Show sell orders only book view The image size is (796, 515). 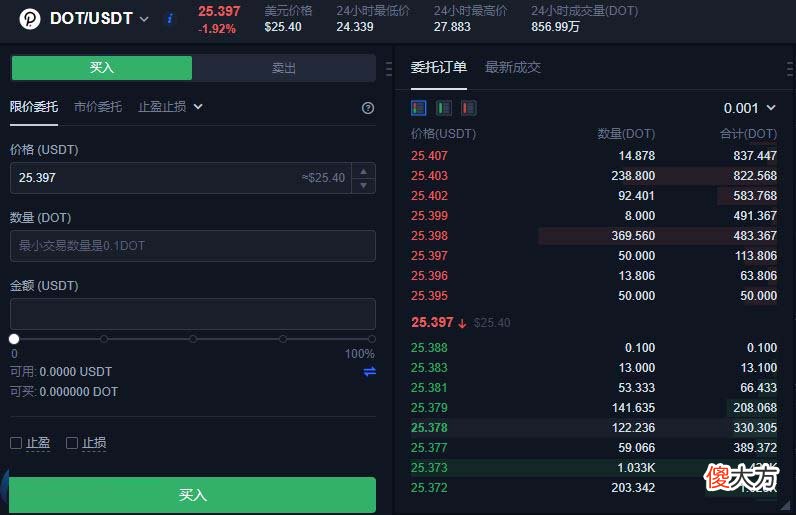click(469, 108)
